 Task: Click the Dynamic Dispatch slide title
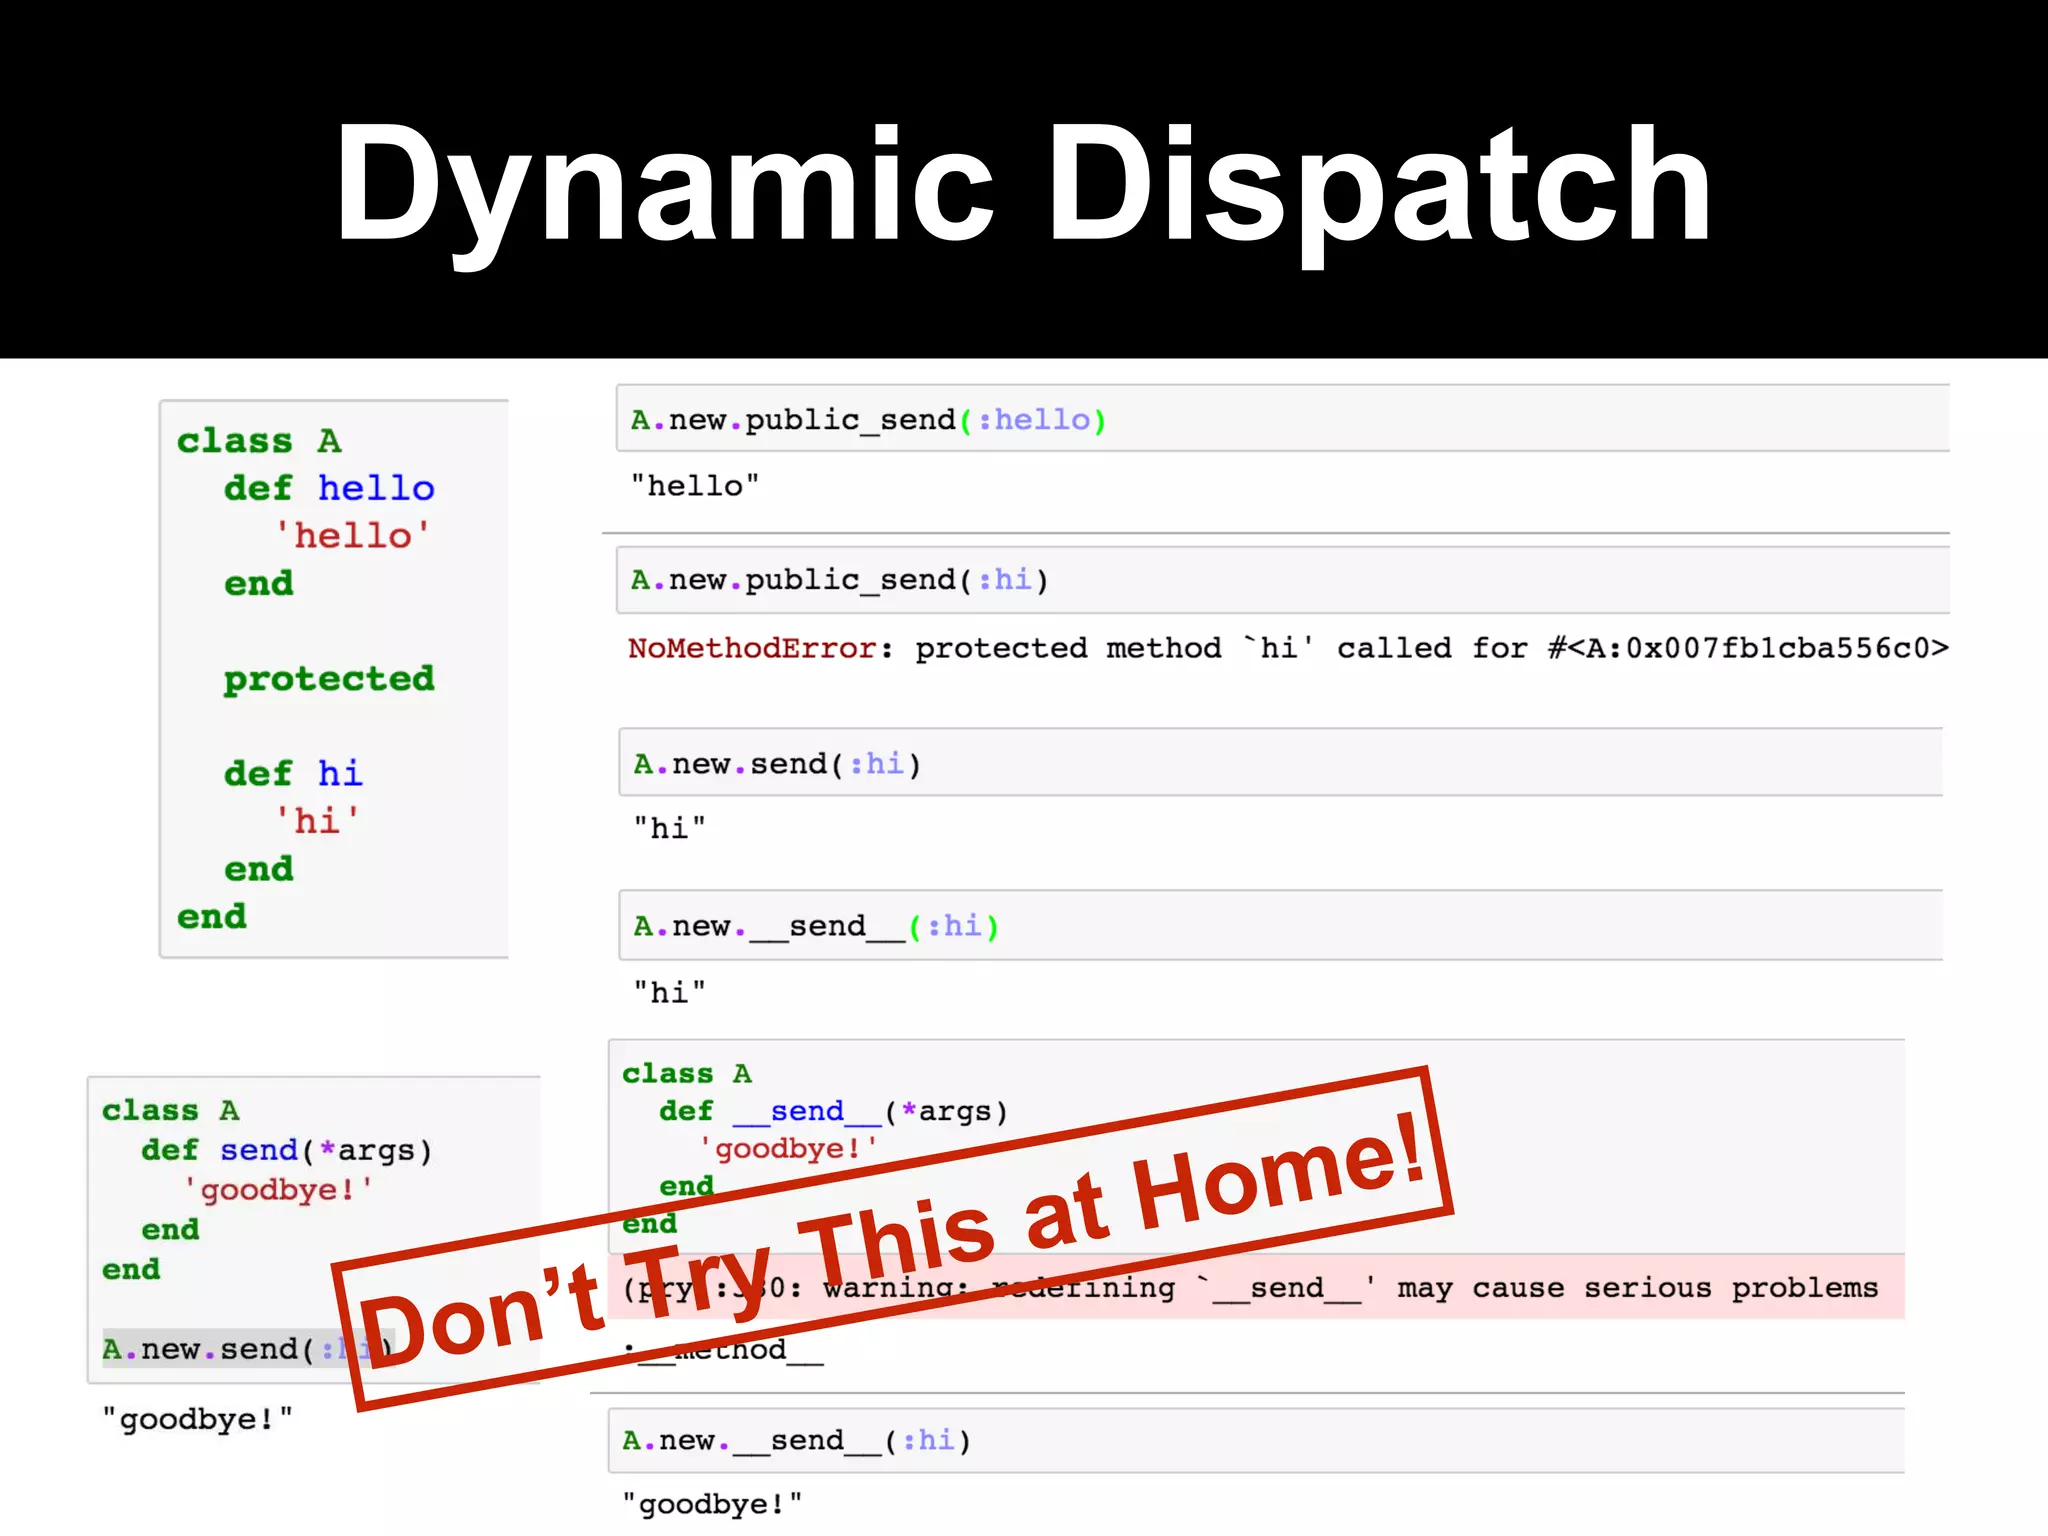tap(1022, 185)
